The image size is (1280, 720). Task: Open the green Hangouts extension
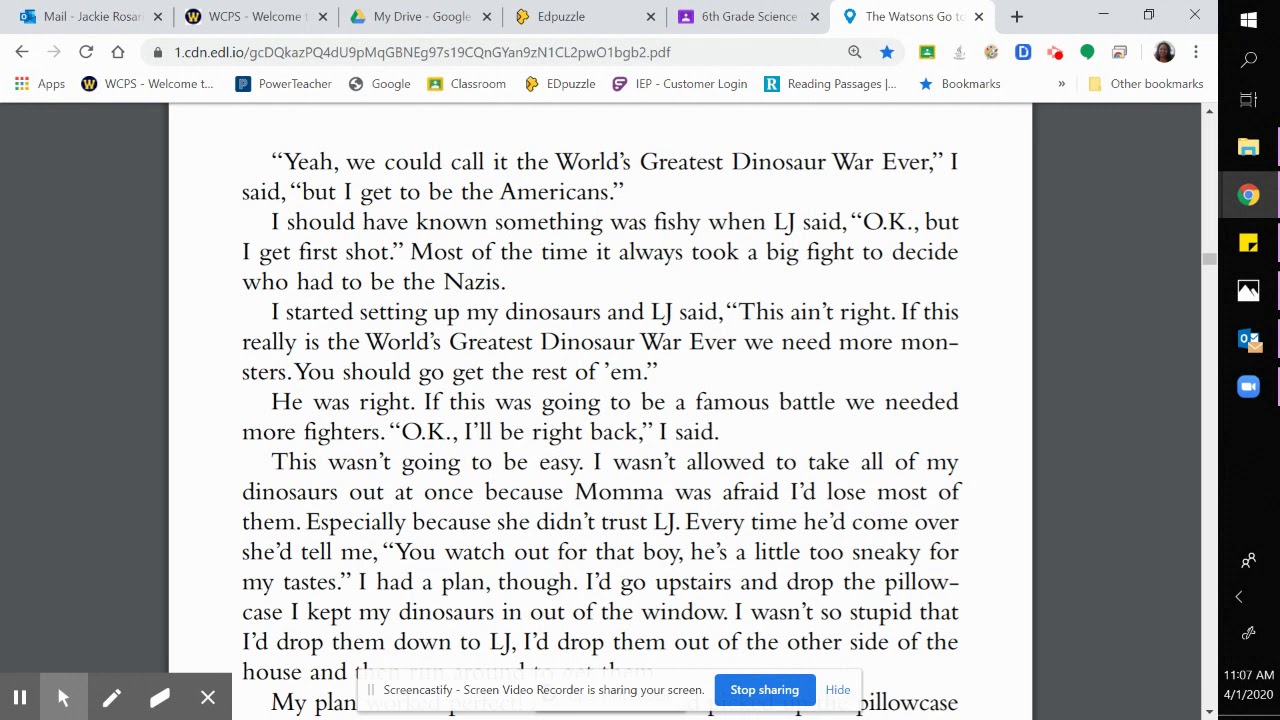(1087, 52)
